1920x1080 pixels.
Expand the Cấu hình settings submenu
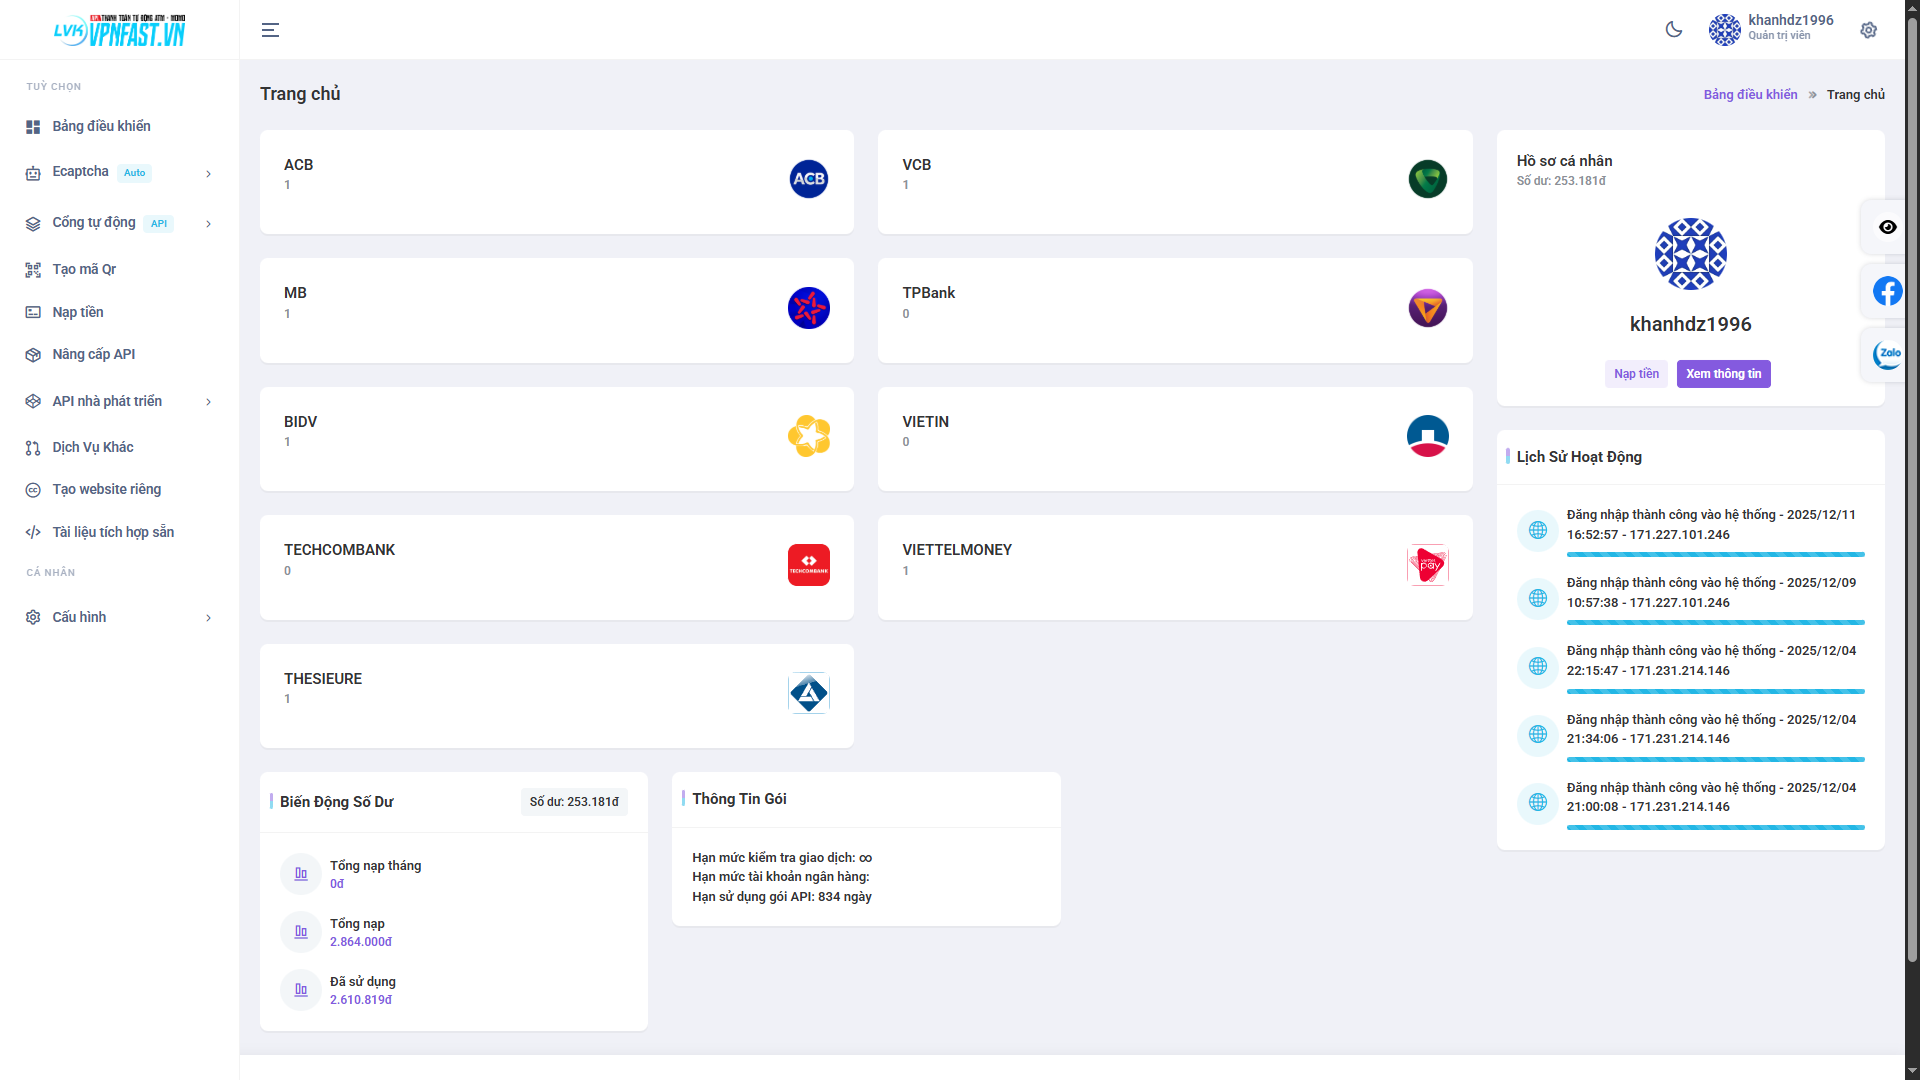tap(80, 617)
